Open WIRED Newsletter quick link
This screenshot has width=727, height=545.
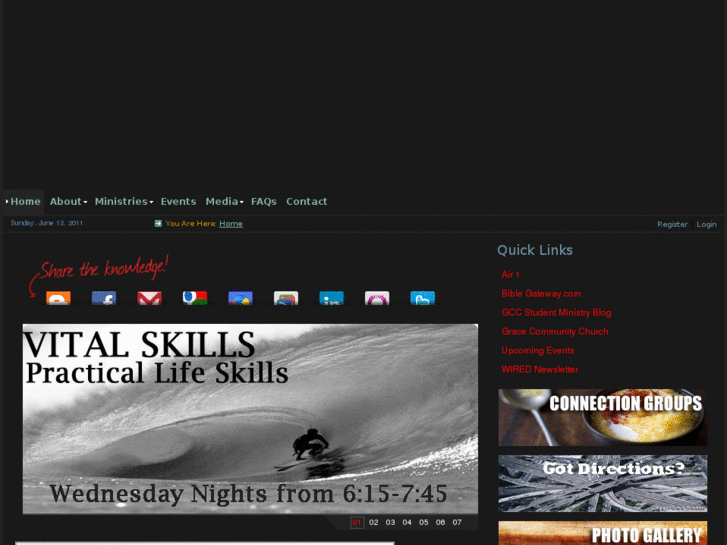(x=540, y=370)
